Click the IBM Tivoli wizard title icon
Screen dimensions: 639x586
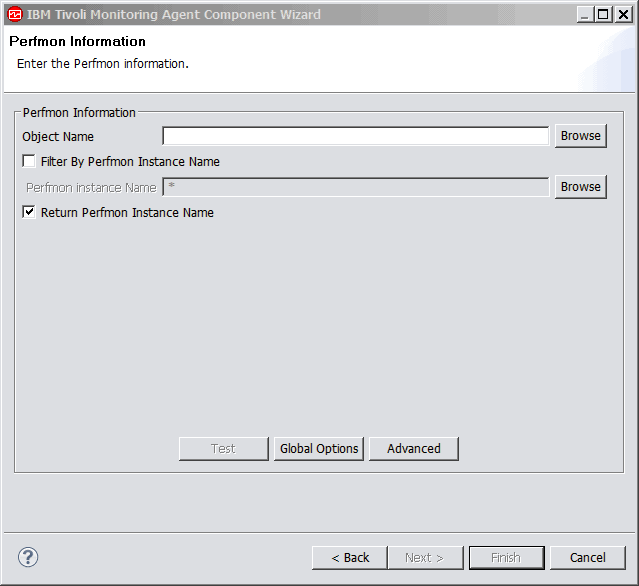pos(15,15)
